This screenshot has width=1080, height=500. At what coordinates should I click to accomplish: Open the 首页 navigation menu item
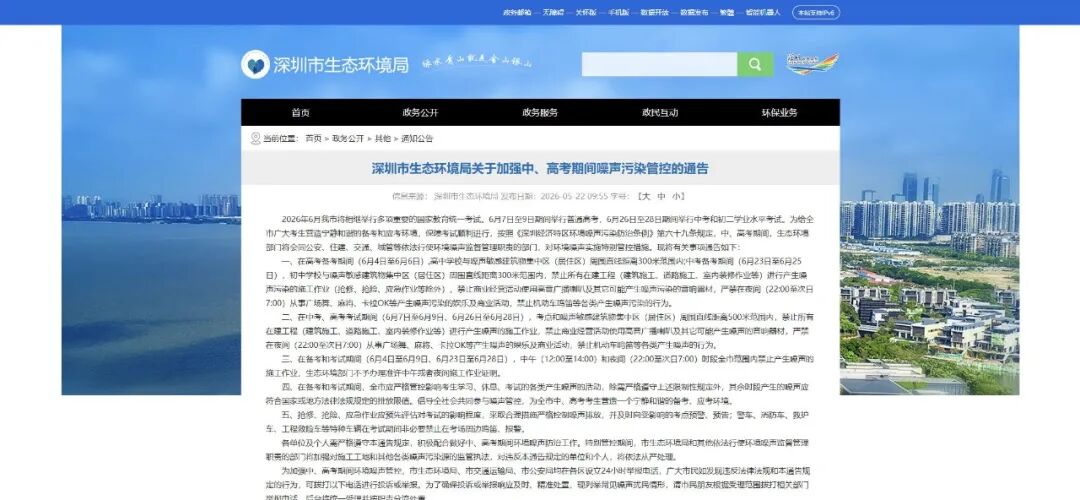[300, 112]
